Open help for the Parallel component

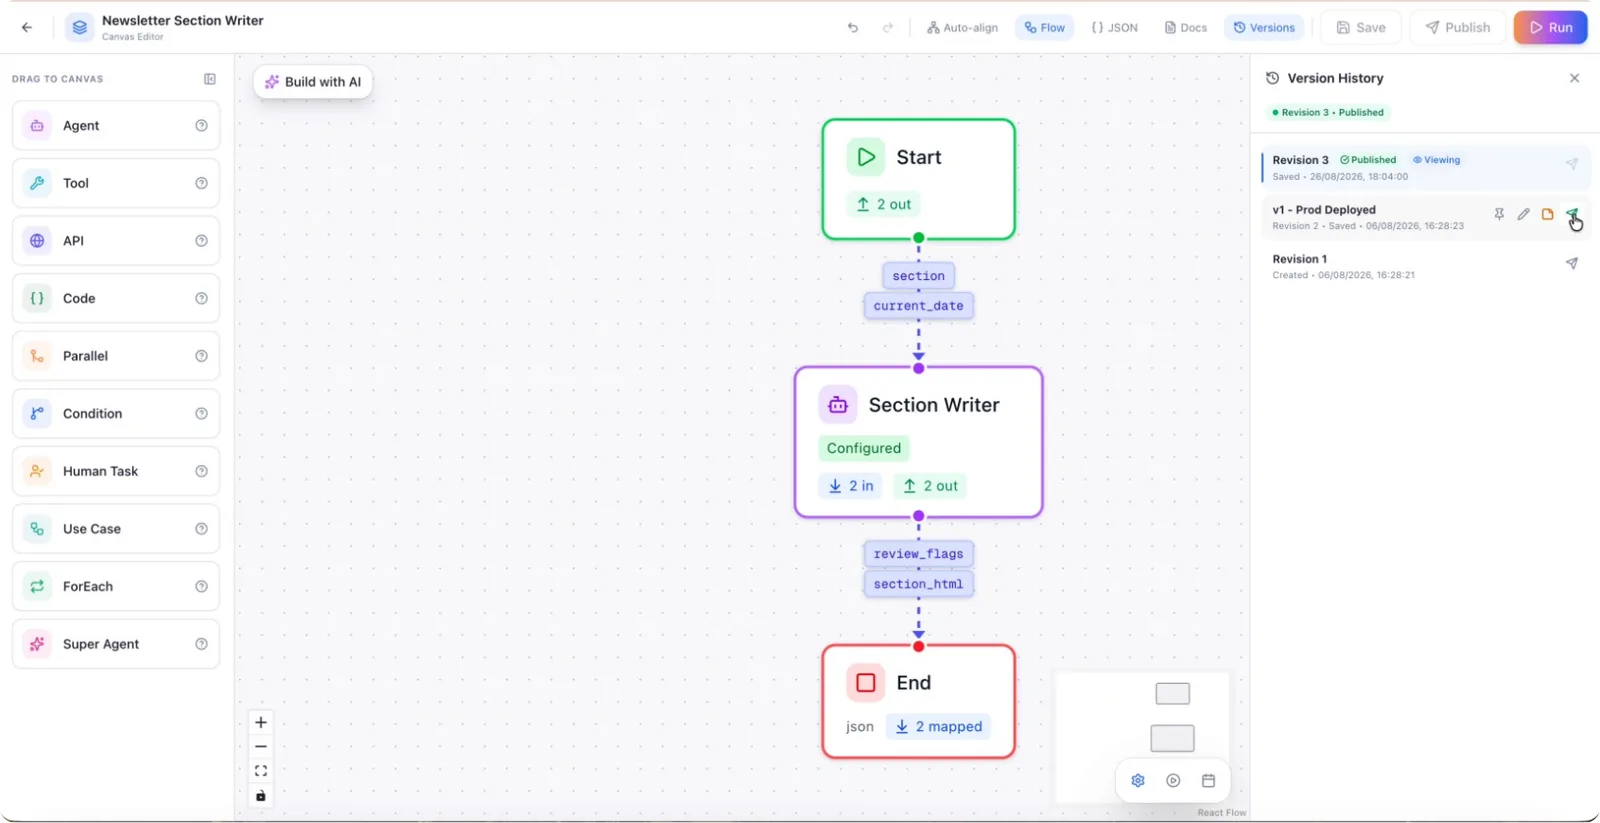pos(201,356)
